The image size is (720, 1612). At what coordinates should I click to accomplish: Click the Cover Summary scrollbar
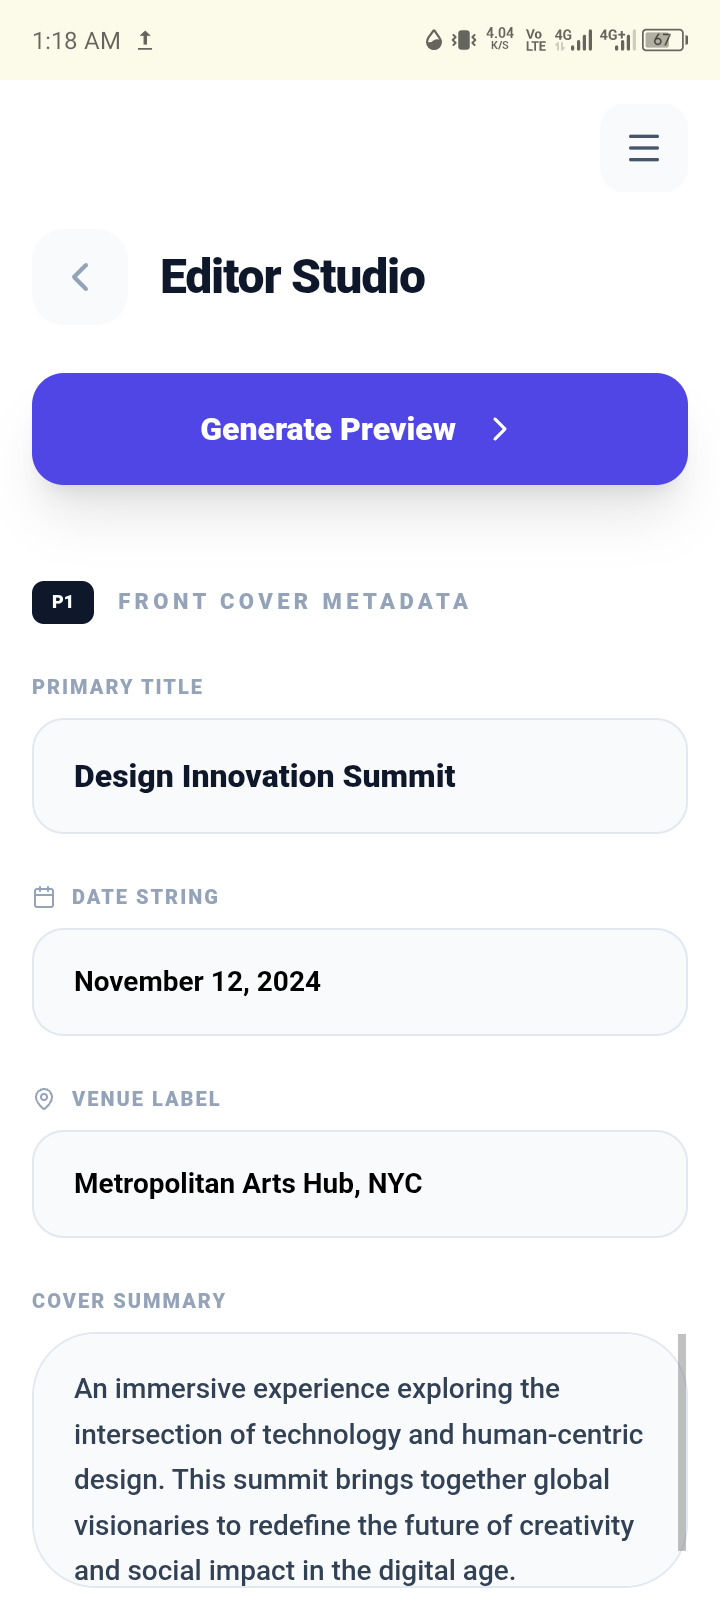click(682, 1440)
